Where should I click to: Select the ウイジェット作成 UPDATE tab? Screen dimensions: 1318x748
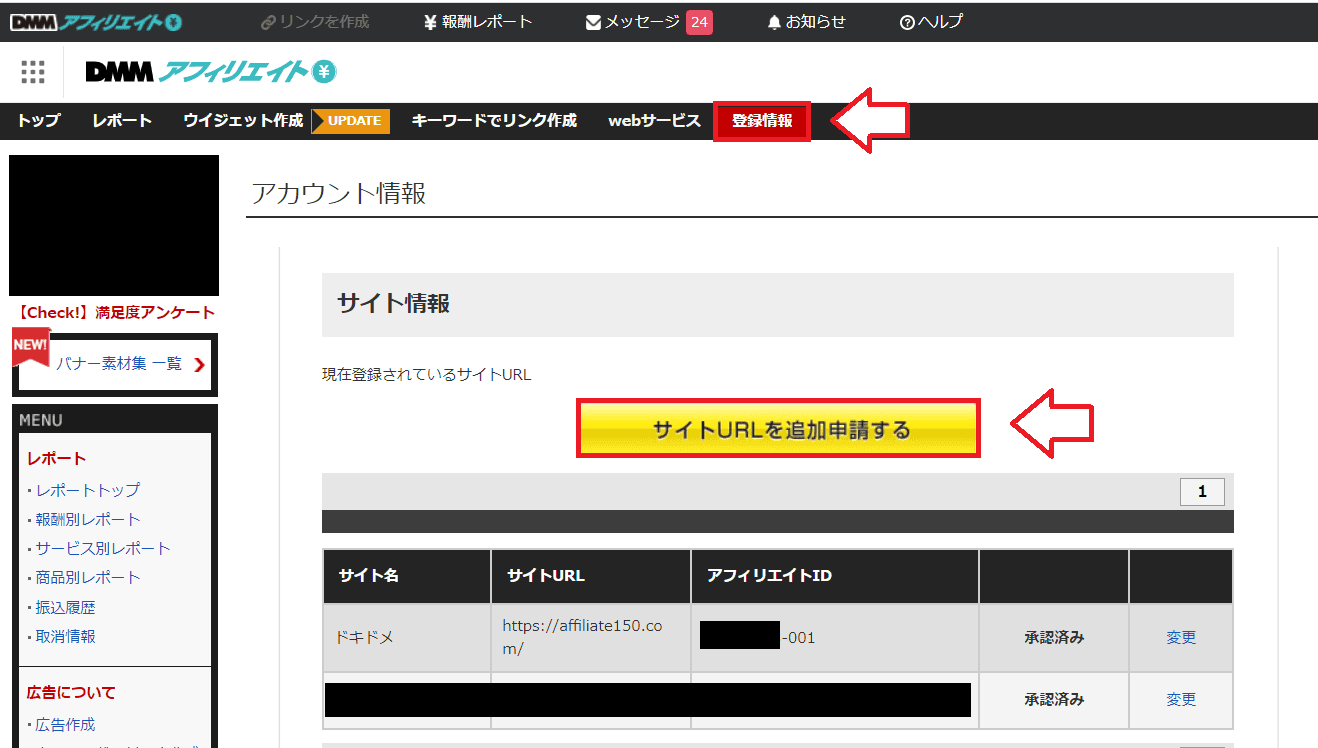click(x=245, y=121)
